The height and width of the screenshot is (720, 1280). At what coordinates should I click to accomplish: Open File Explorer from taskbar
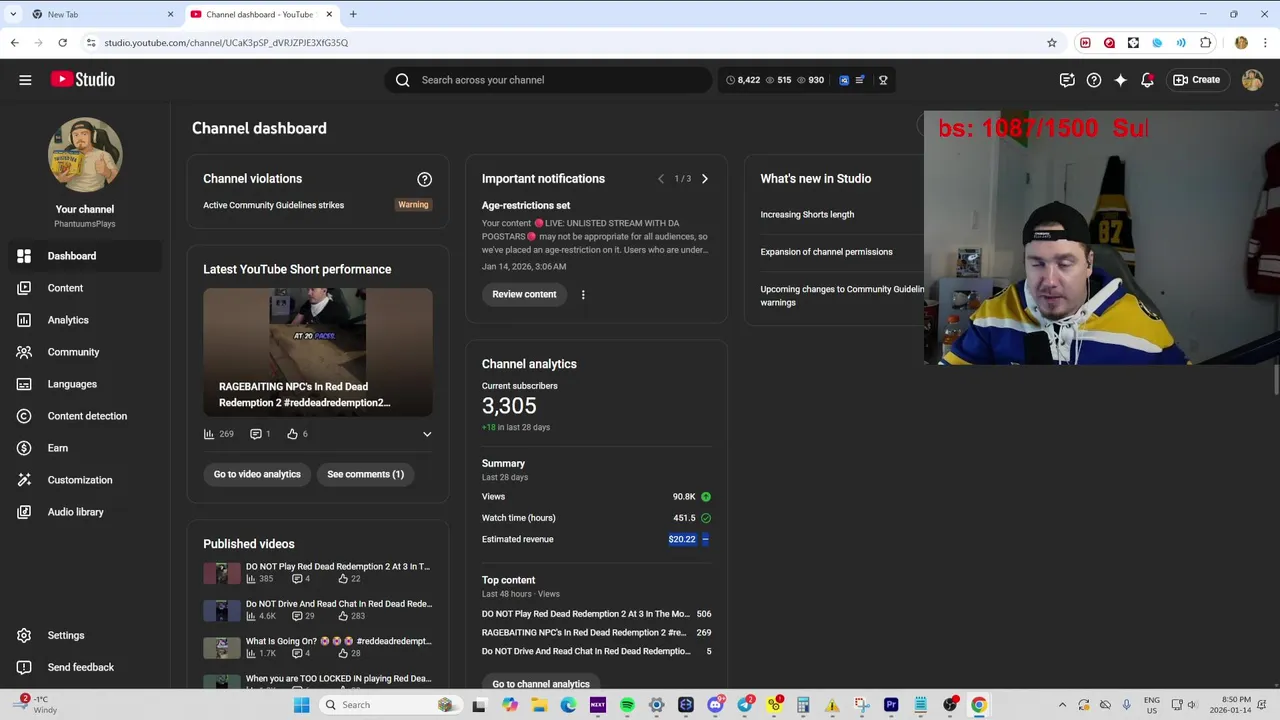[539, 705]
